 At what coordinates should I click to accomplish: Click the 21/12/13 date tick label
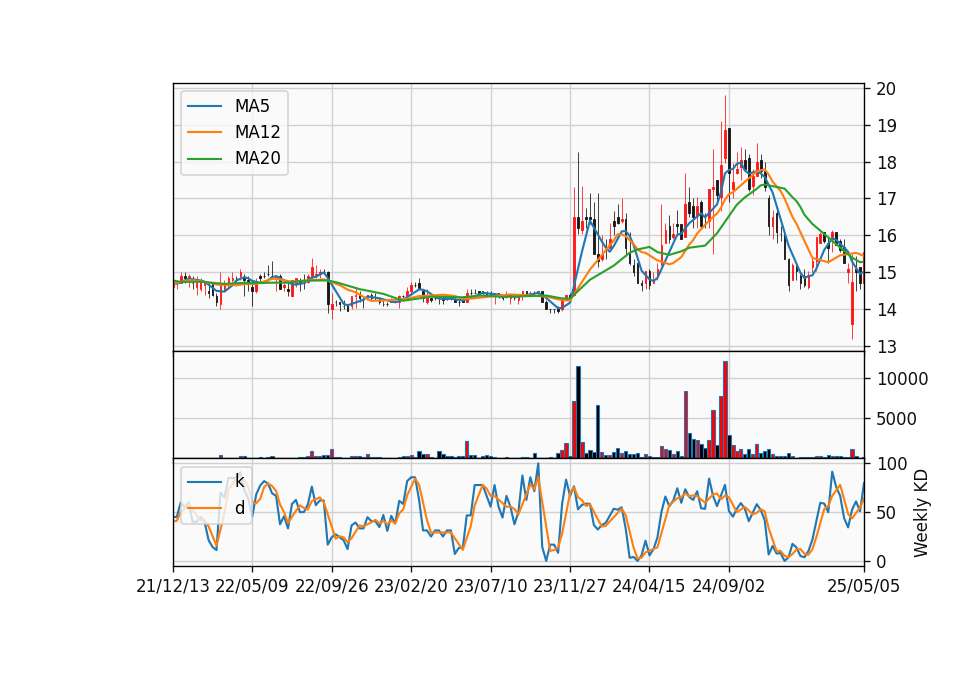pos(173,586)
